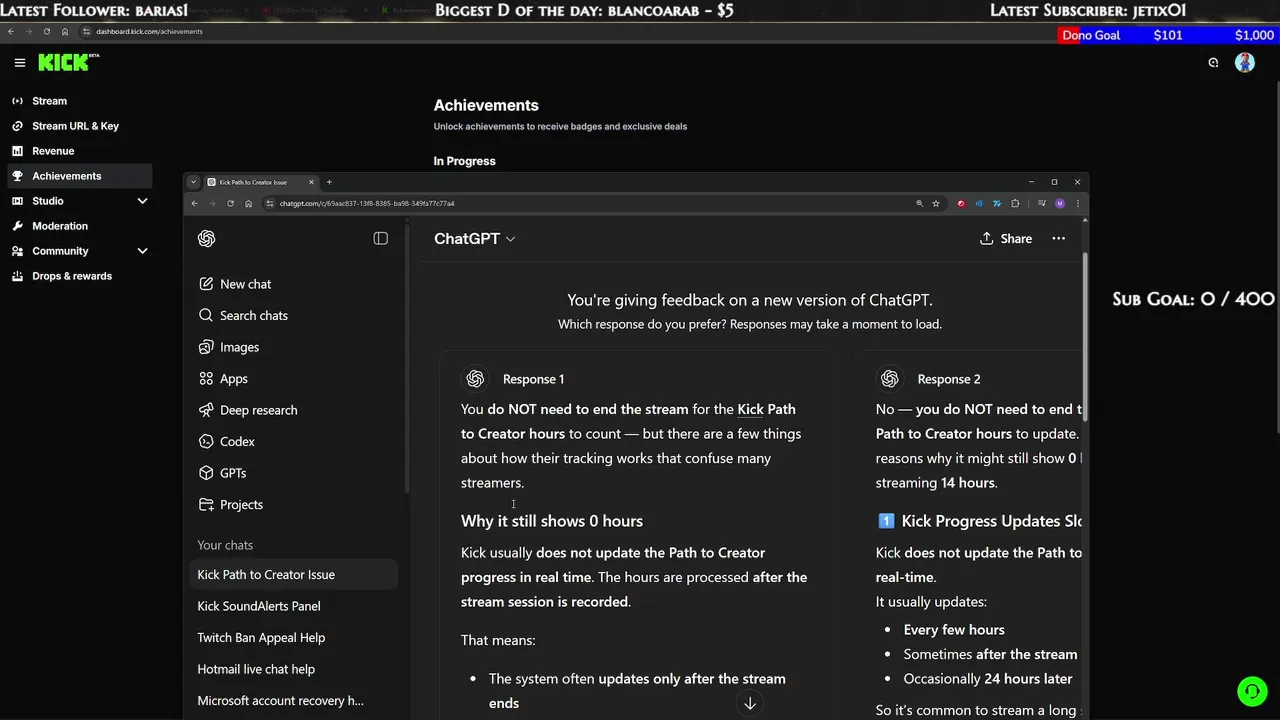Share this ChatGPT conversation

1006,238
